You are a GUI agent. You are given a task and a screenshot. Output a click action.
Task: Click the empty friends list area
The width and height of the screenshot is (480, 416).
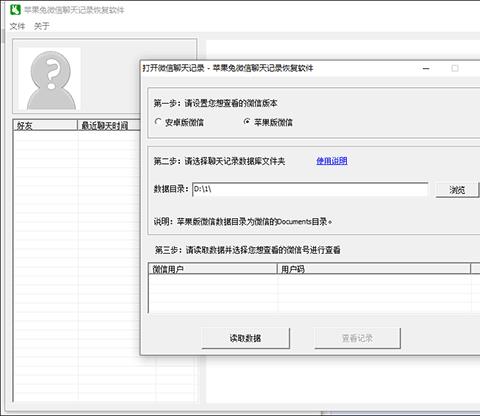point(77,265)
